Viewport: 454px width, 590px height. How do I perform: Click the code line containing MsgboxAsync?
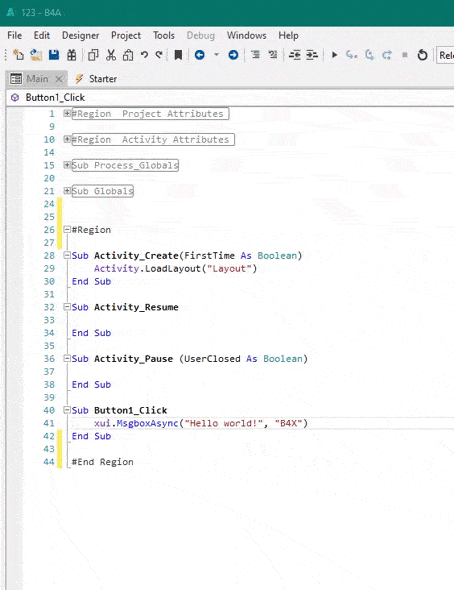[x=200, y=423]
